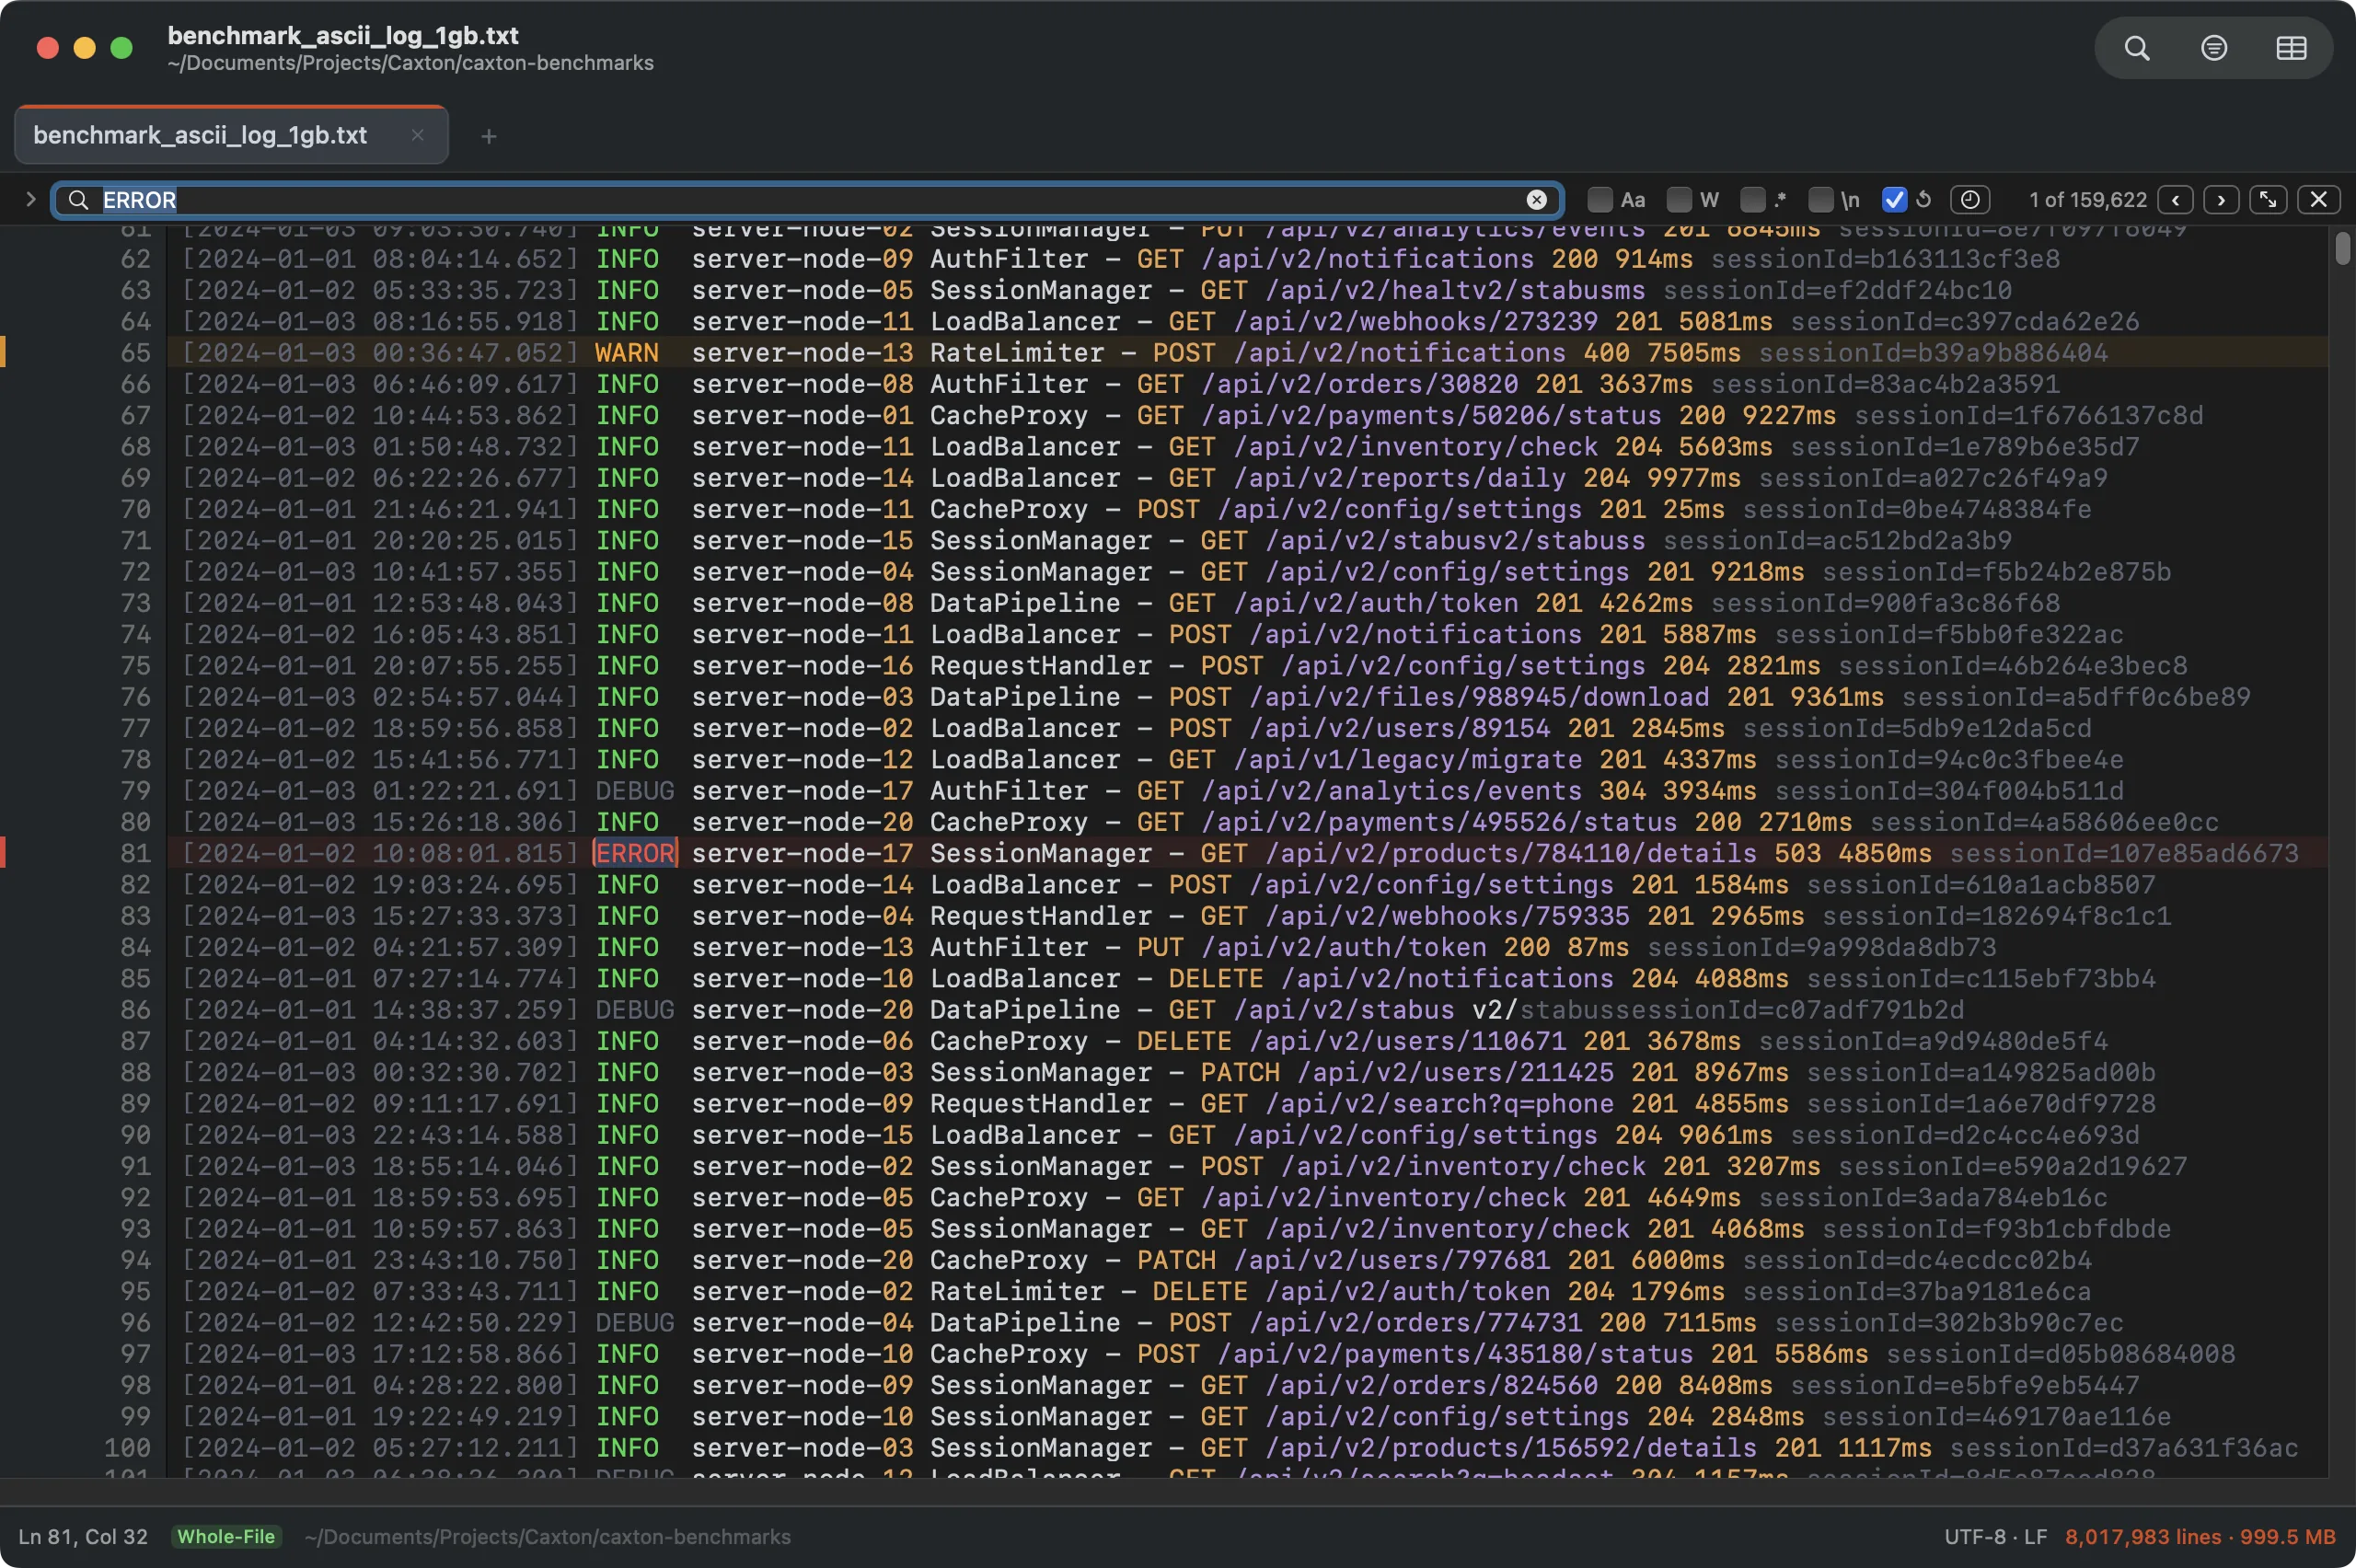Image resolution: width=2356 pixels, height=1568 pixels.
Task: Enable whole word W checkbox
Action: [1679, 200]
